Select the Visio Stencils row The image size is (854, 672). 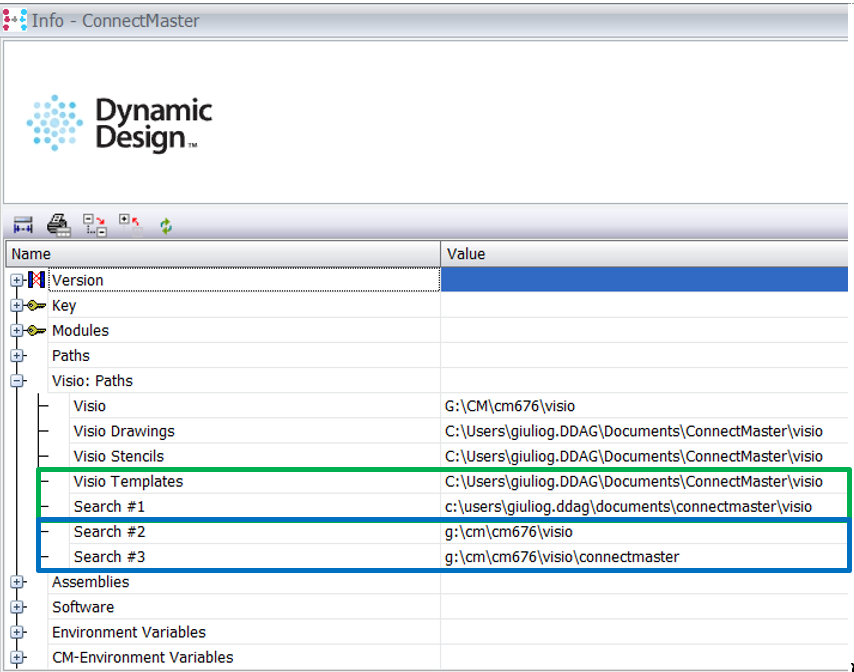coord(119,456)
